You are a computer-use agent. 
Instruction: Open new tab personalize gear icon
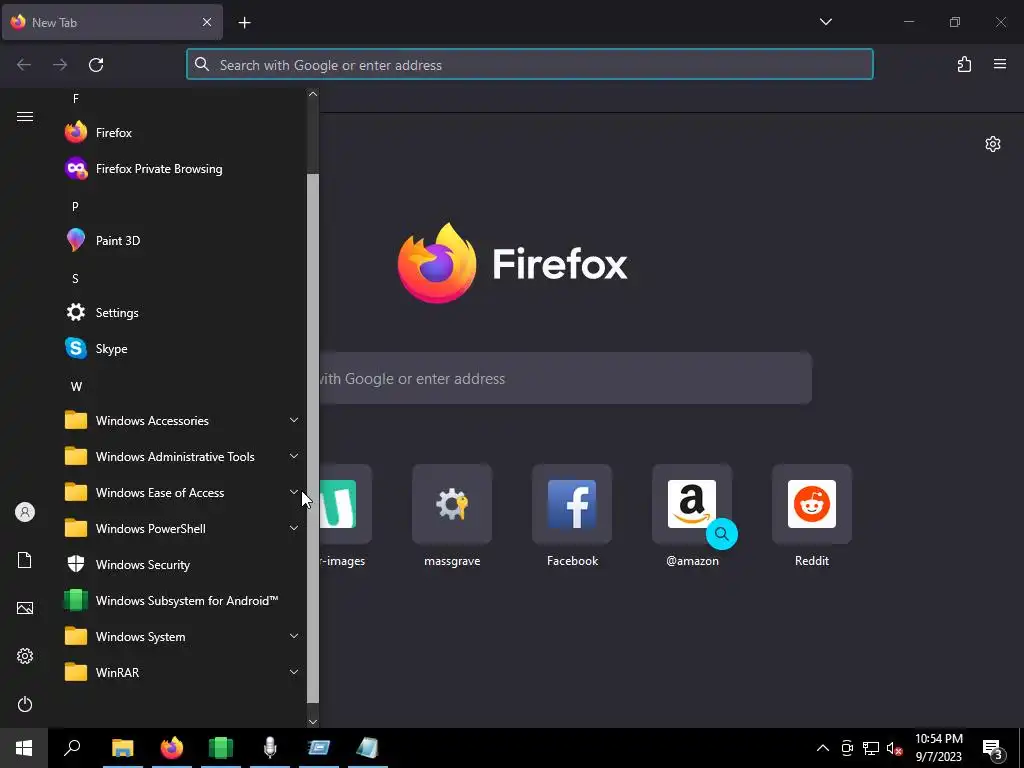click(993, 144)
